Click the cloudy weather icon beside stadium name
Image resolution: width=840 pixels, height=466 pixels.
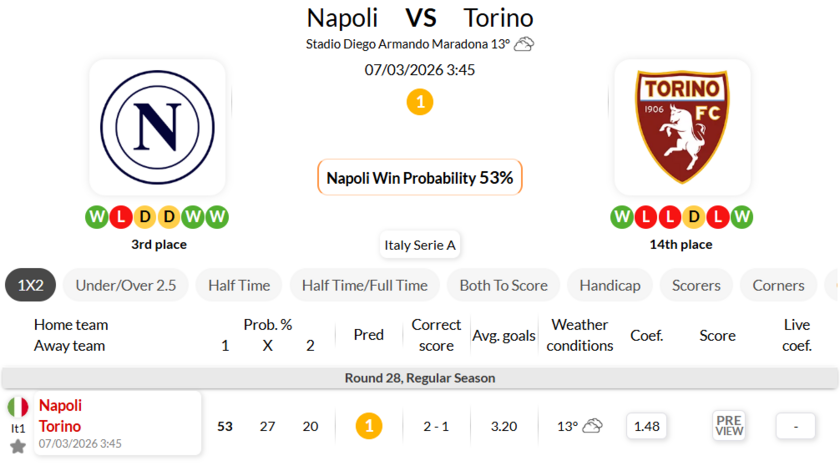coord(524,44)
